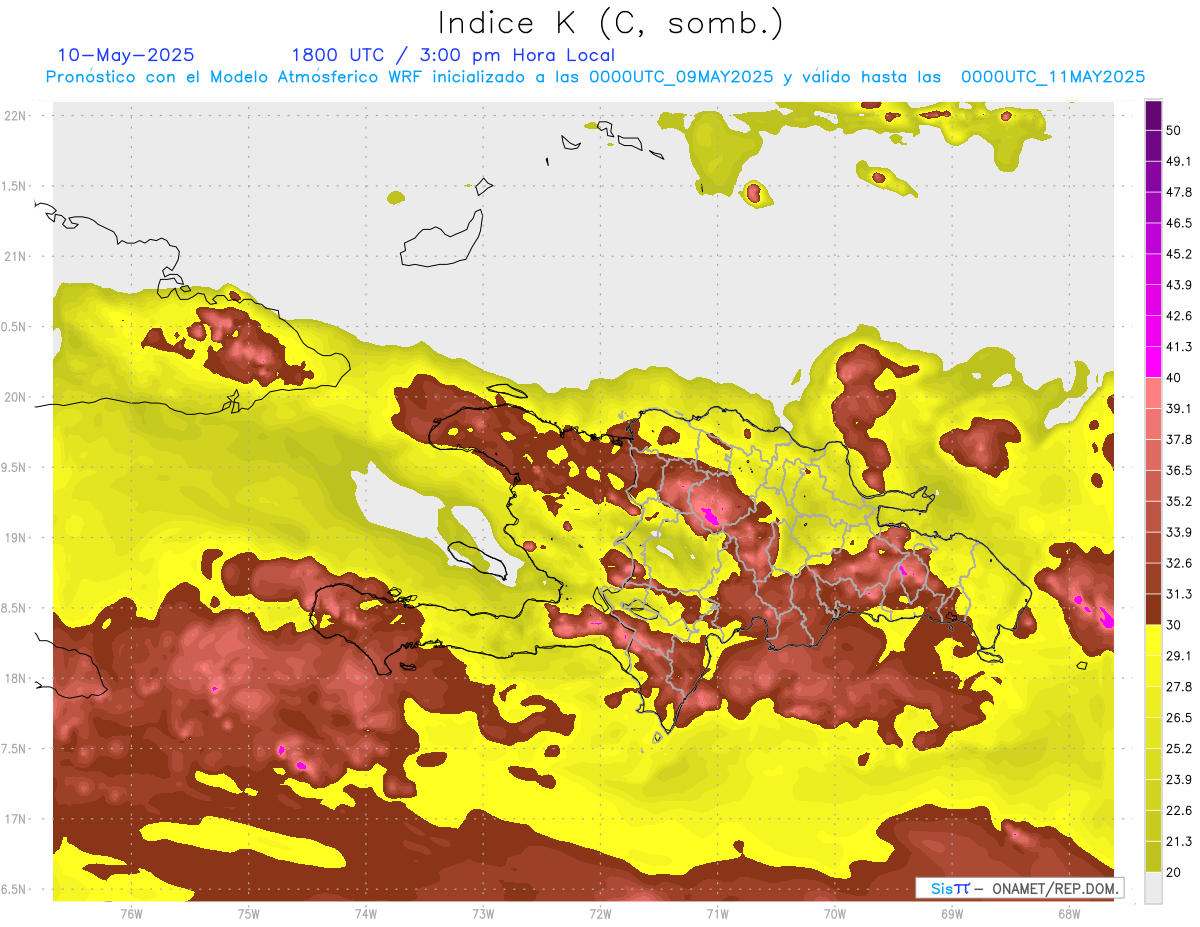Click the '74W' longitude label
Screen dimensions: 1200x927
coord(366,914)
